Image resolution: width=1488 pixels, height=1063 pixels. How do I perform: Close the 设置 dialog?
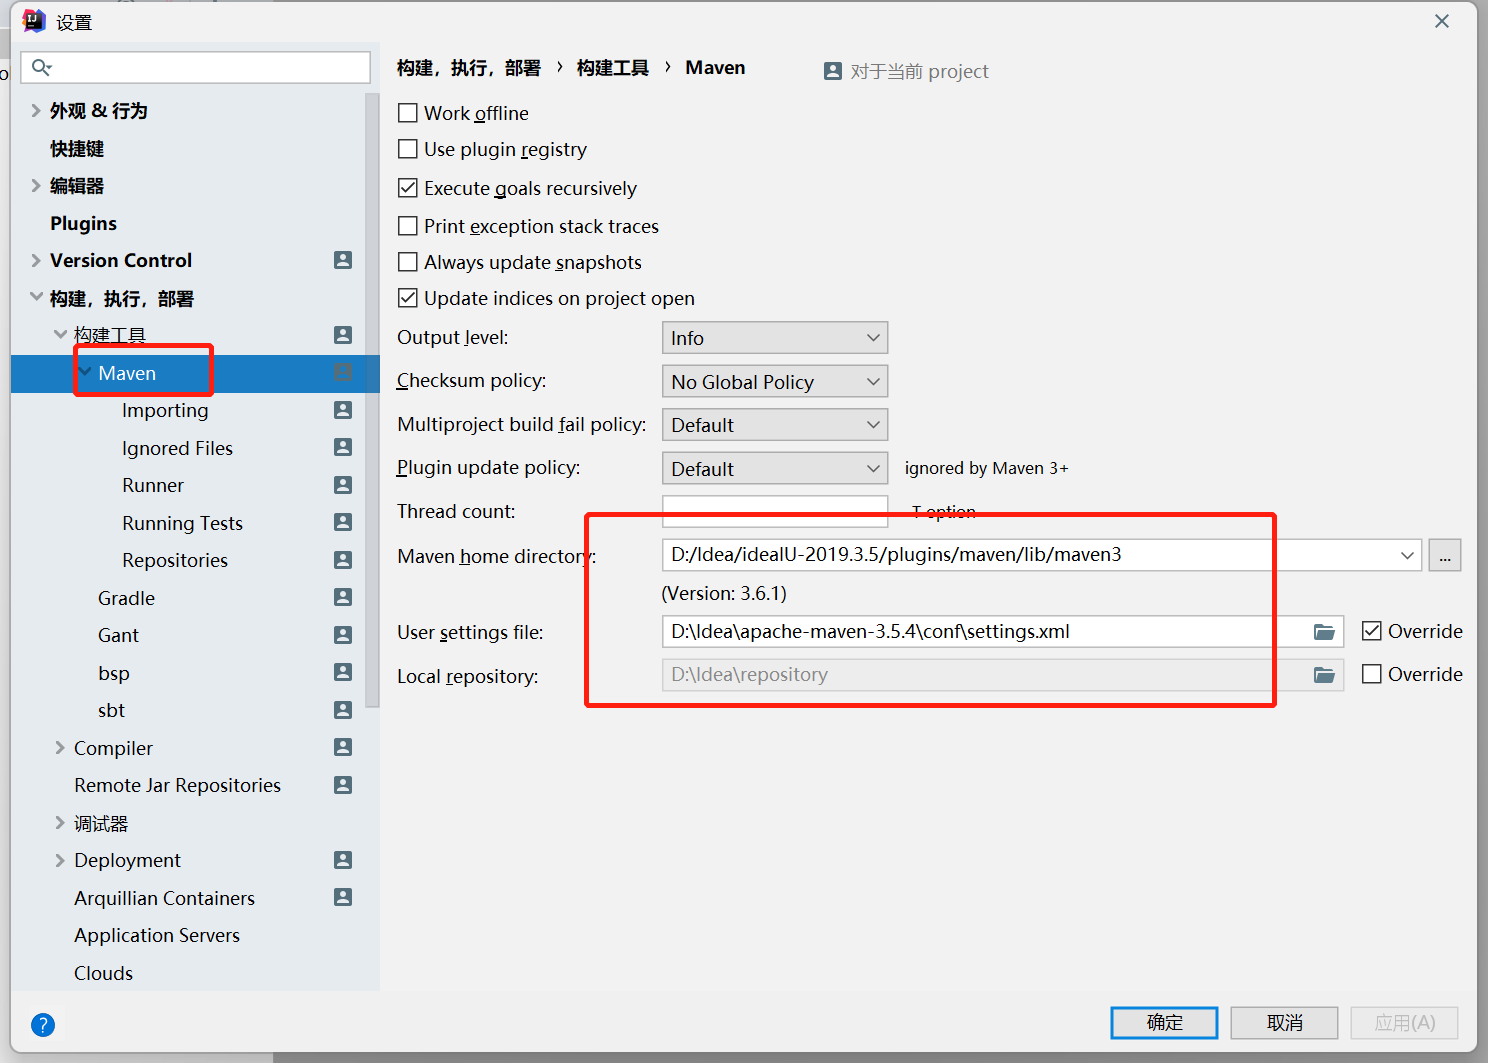pyautogui.click(x=1441, y=21)
